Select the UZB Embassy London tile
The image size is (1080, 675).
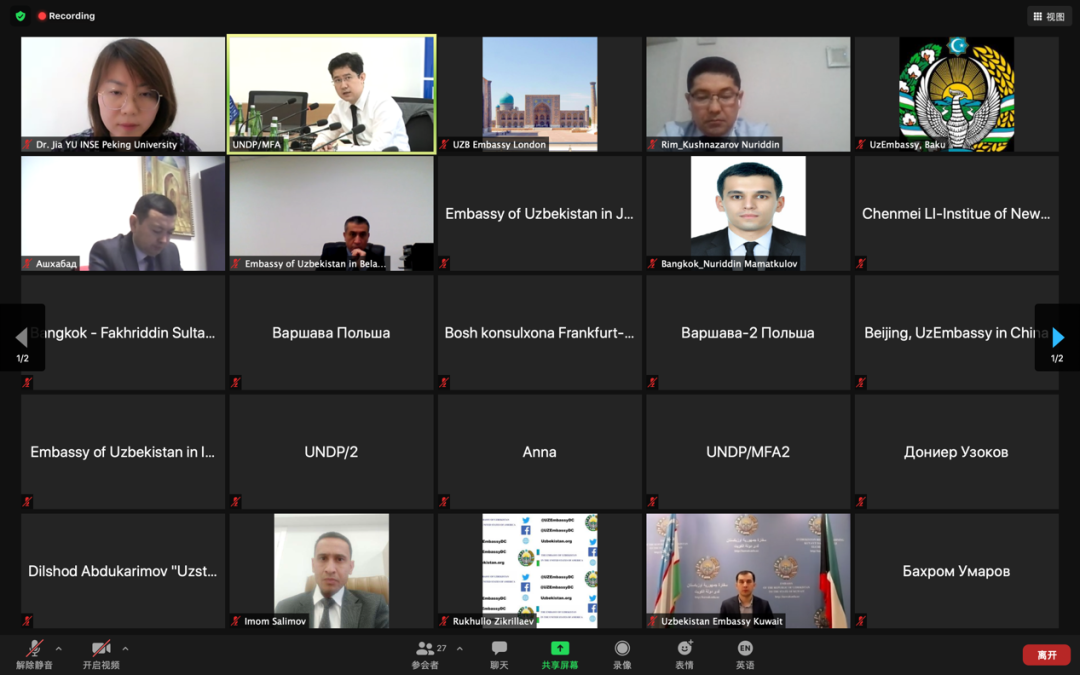540,94
